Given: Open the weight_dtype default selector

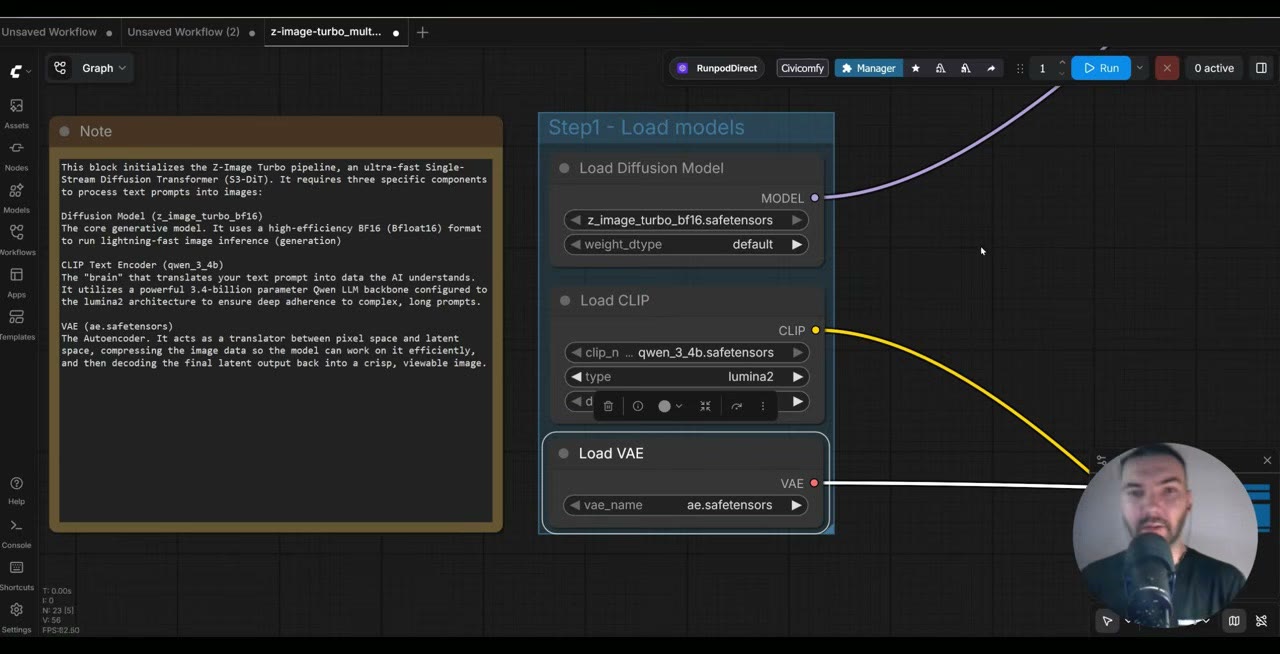Looking at the screenshot, I should [x=686, y=244].
